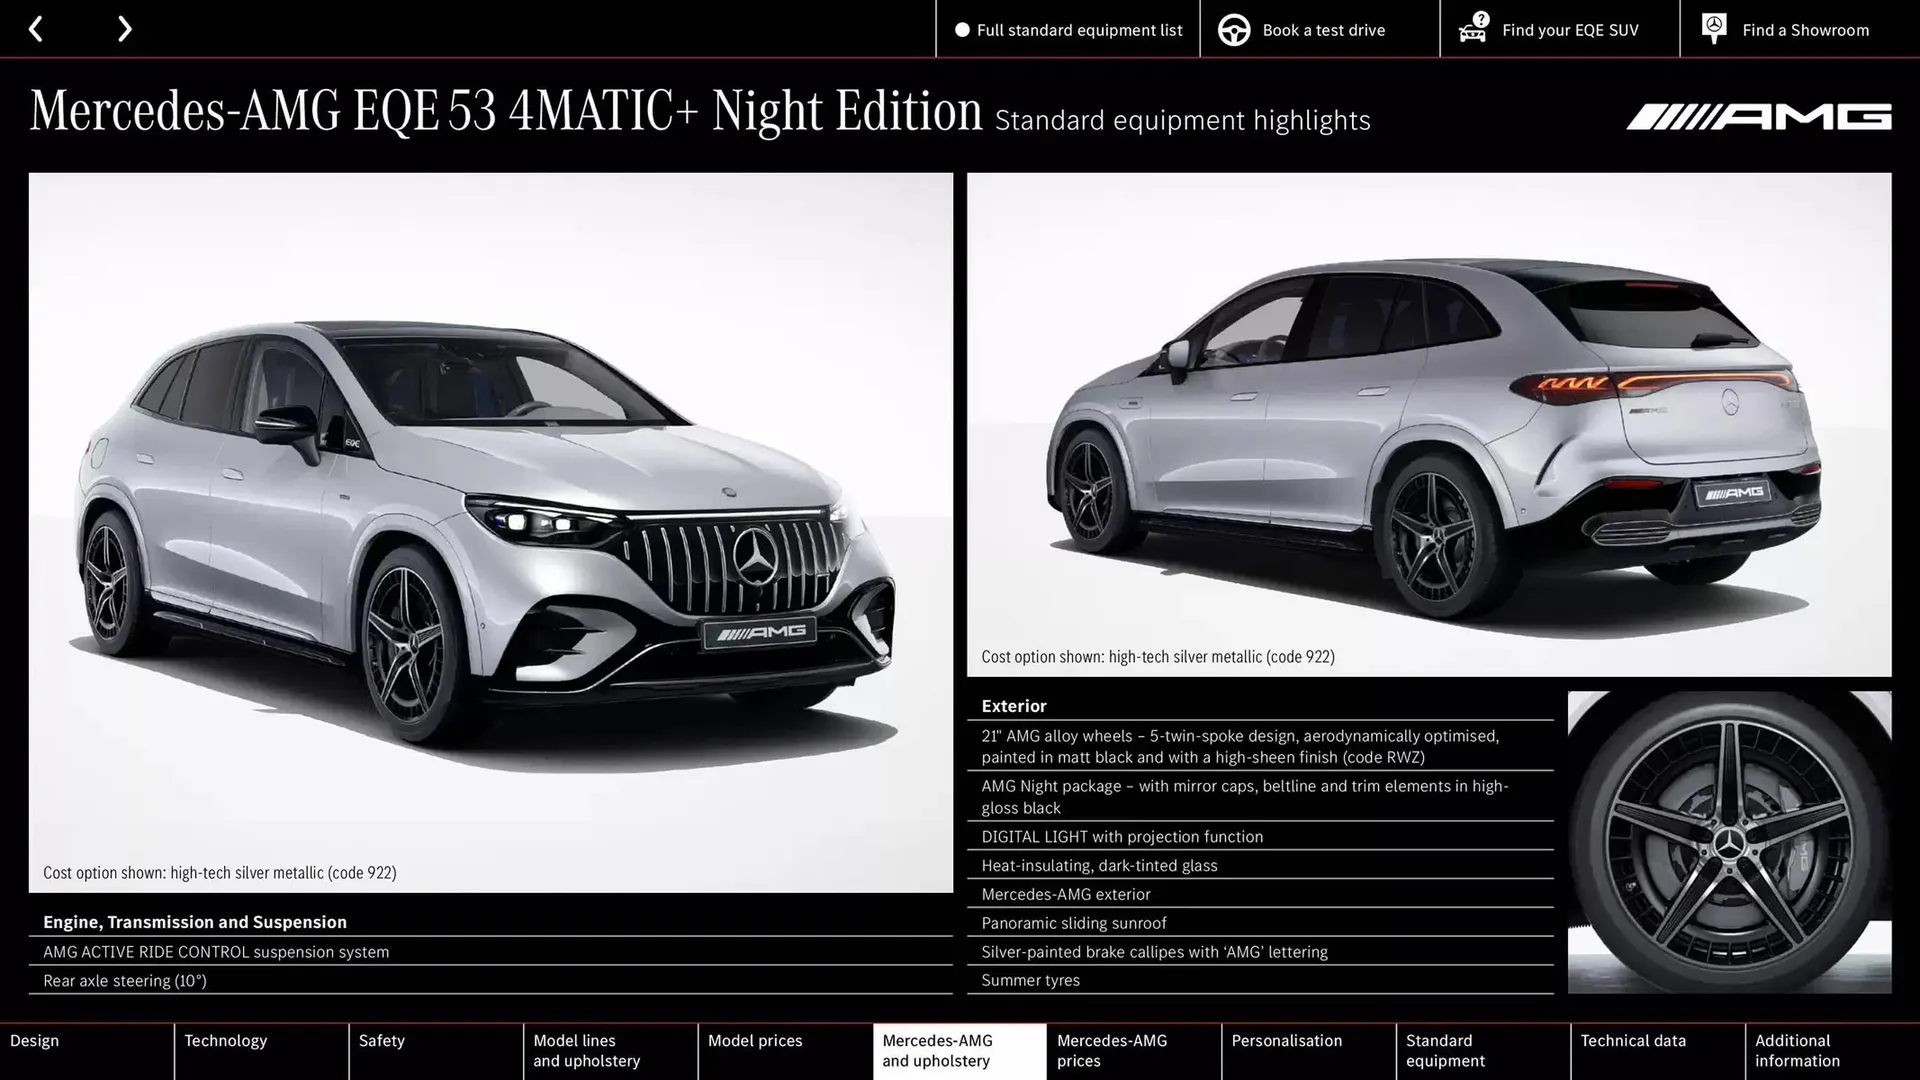Click the dot beside Full standard equipment list
Viewport: 1920px width, 1080px height.
pos(962,30)
